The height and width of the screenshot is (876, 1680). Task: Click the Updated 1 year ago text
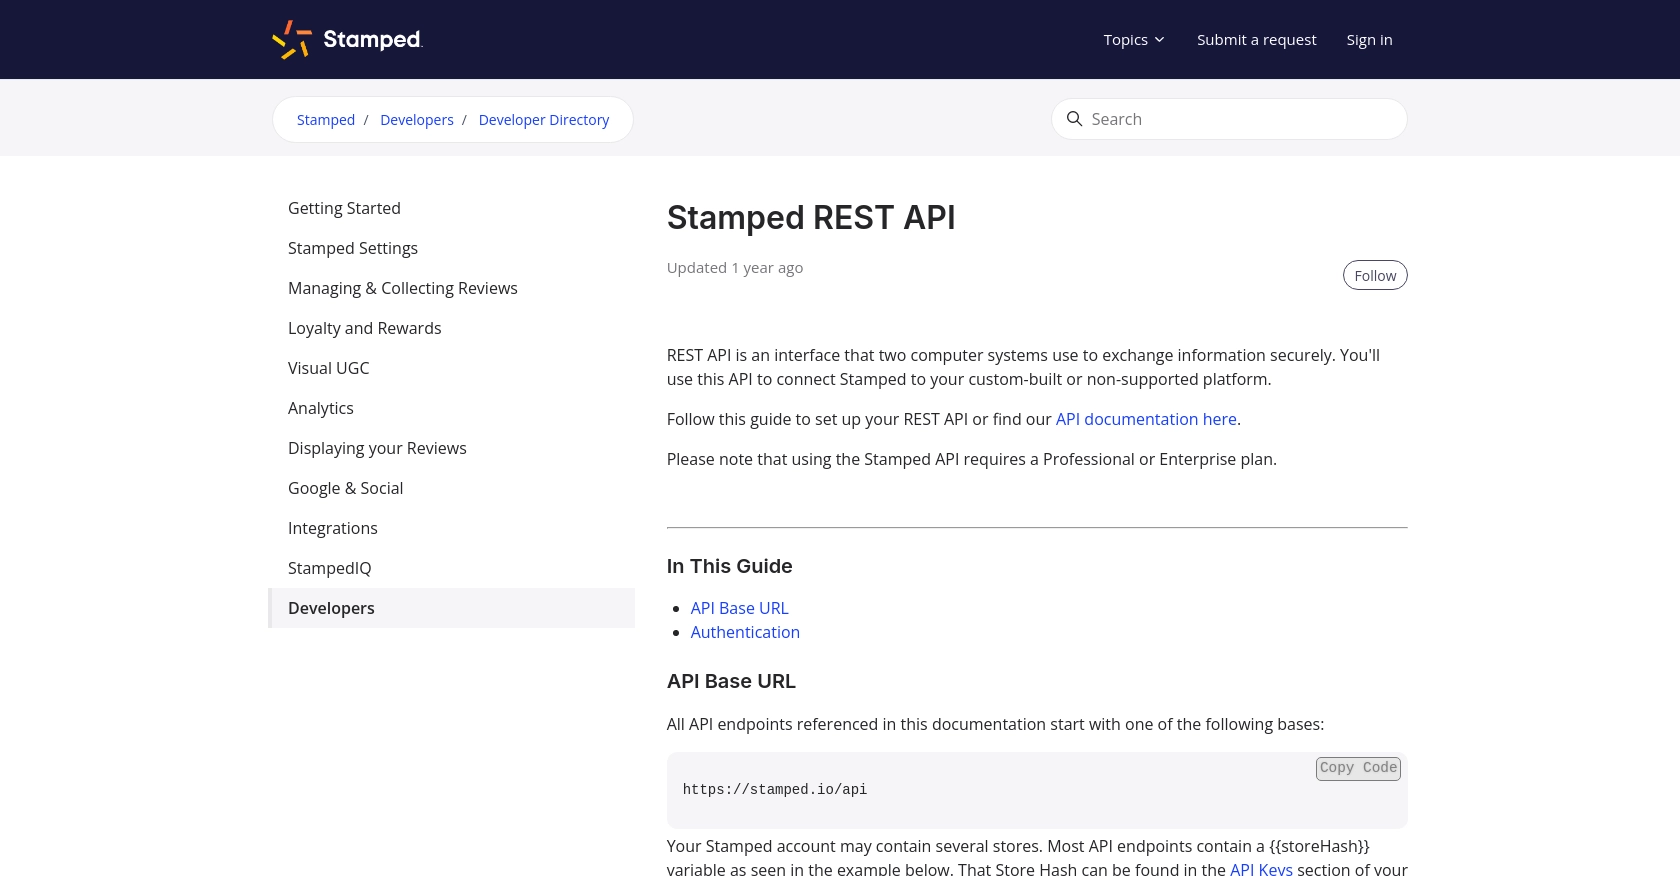pos(735,267)
